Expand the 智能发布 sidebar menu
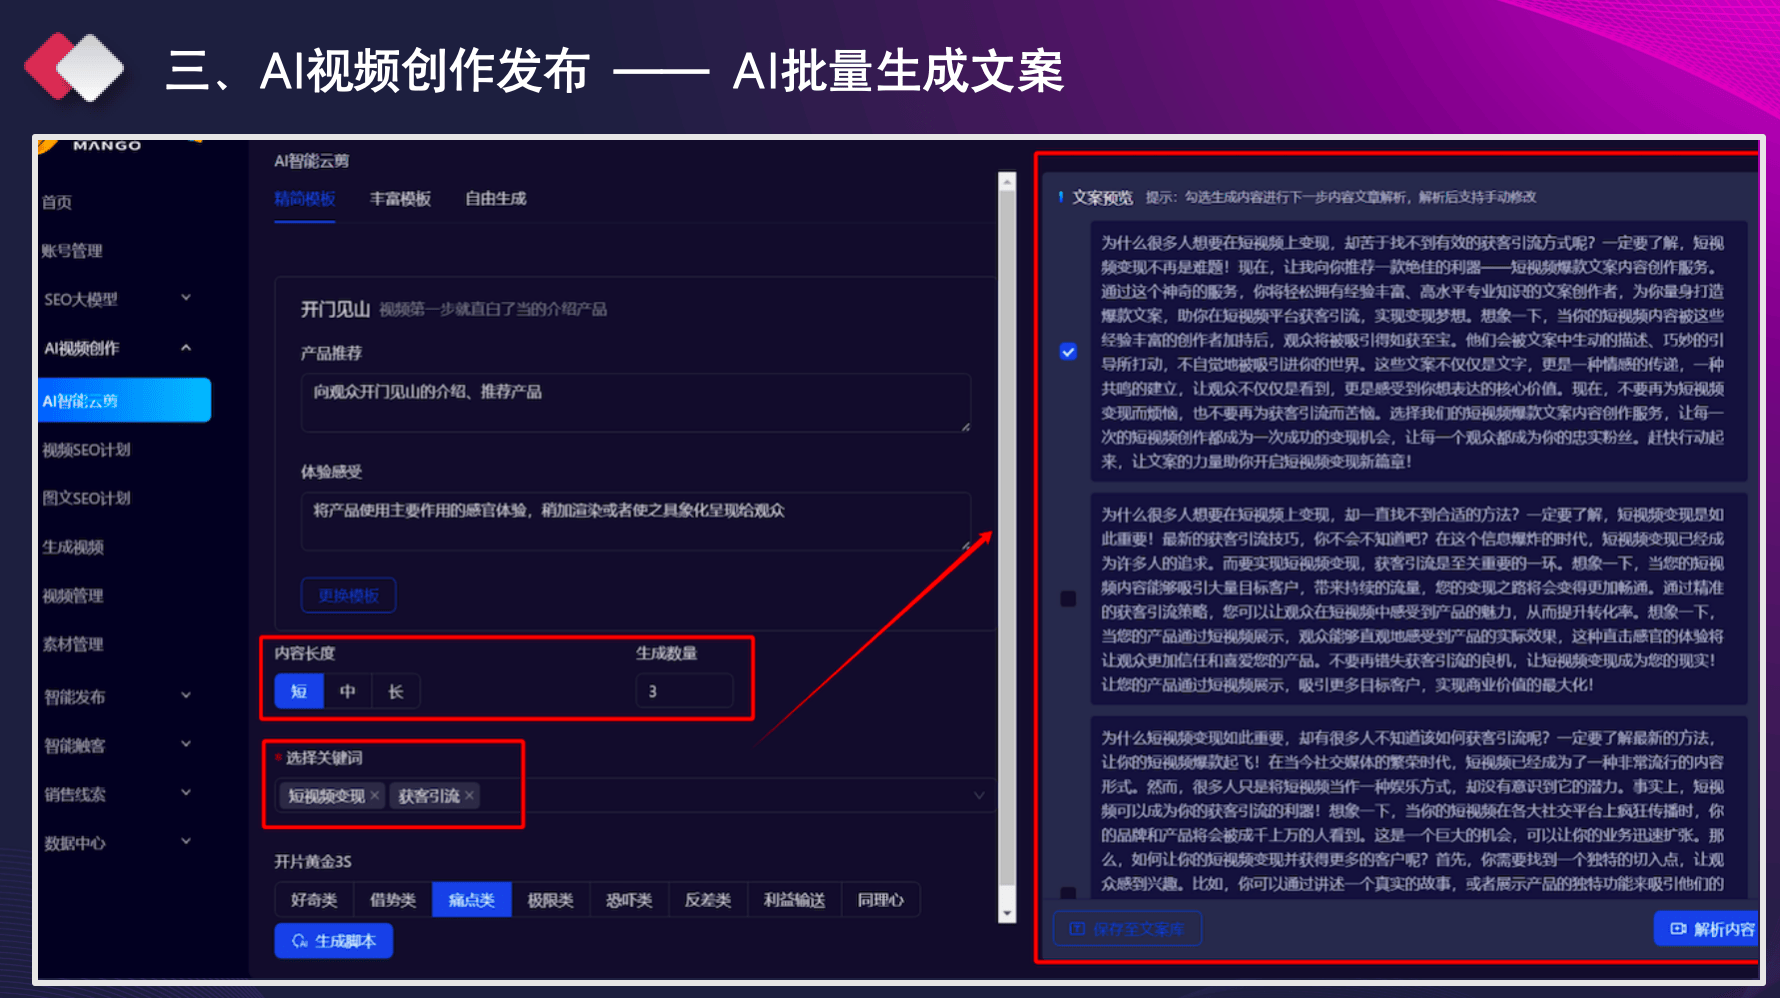Viewport: 1780px width, 998px height. pyautogui.click(x=186, y=696)
